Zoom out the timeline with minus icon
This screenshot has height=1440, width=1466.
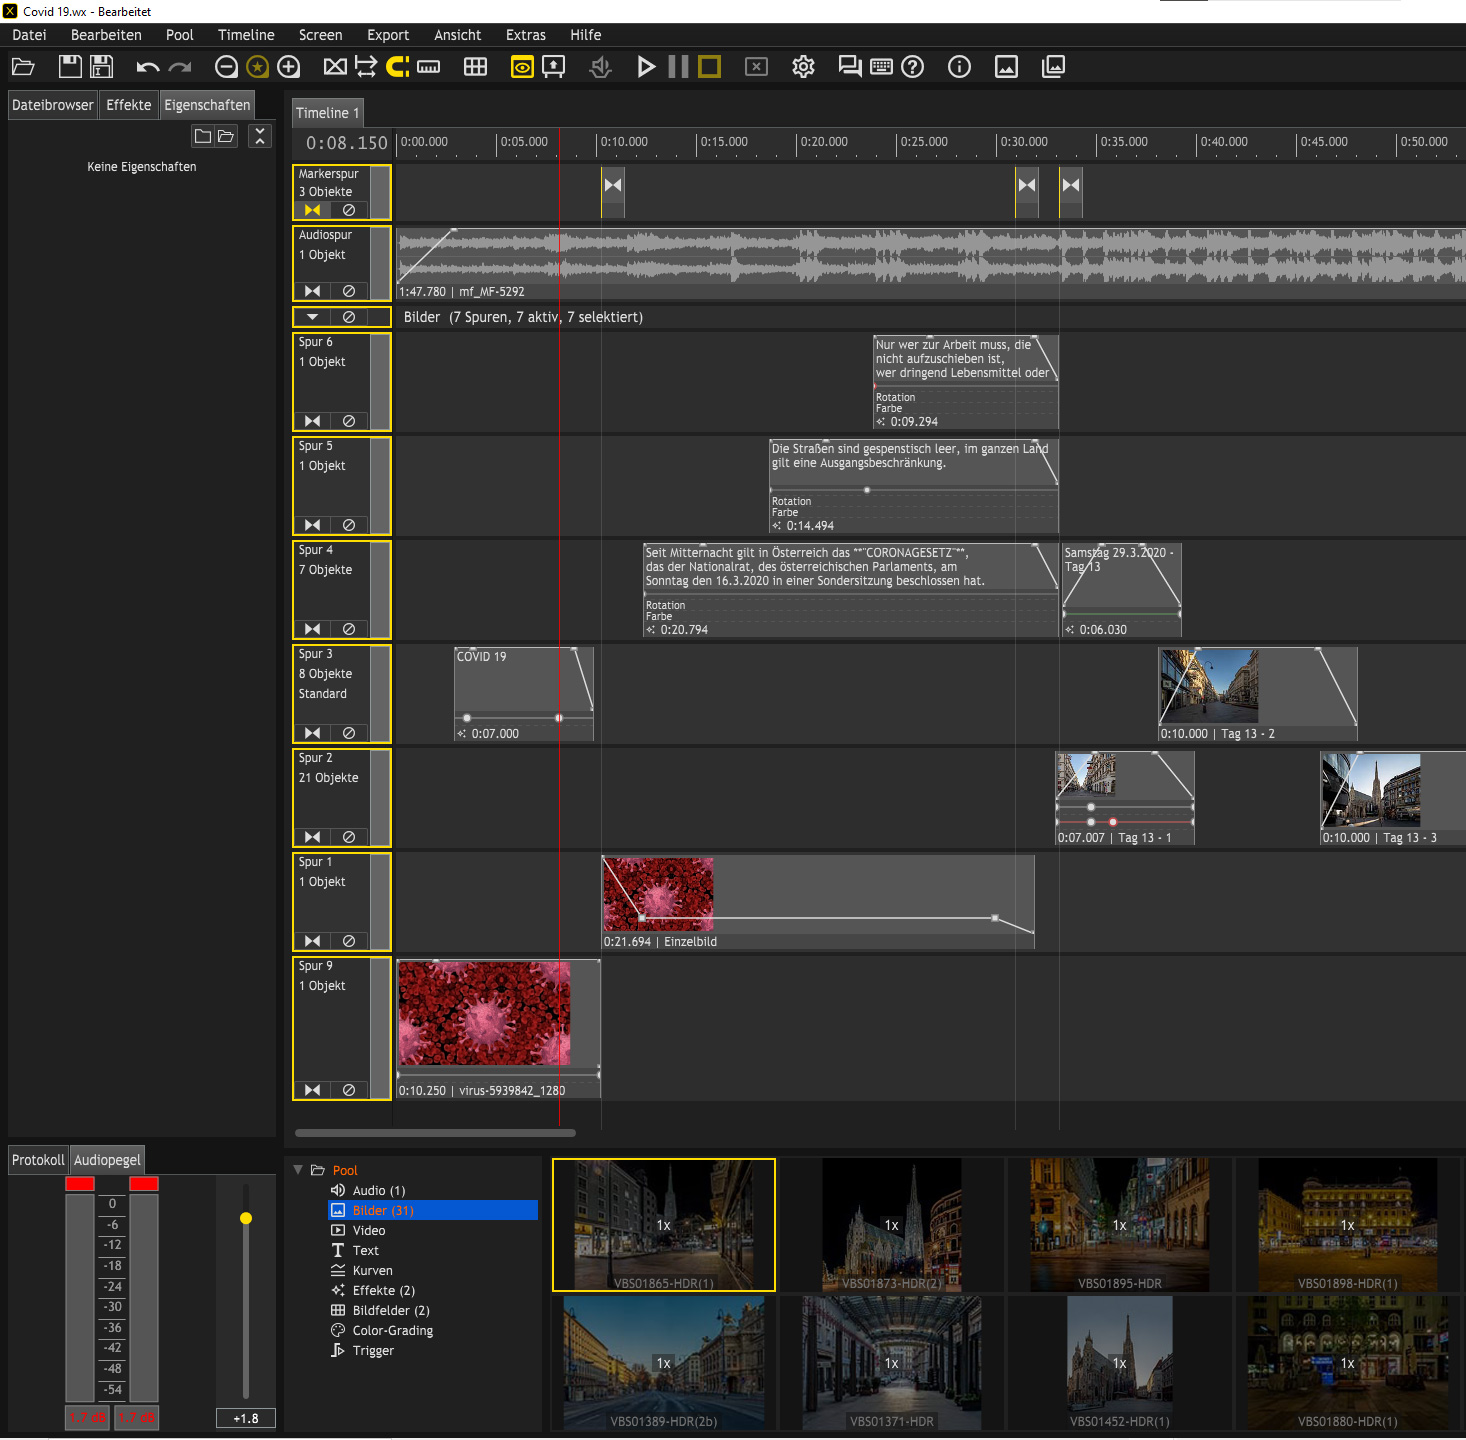227,67
